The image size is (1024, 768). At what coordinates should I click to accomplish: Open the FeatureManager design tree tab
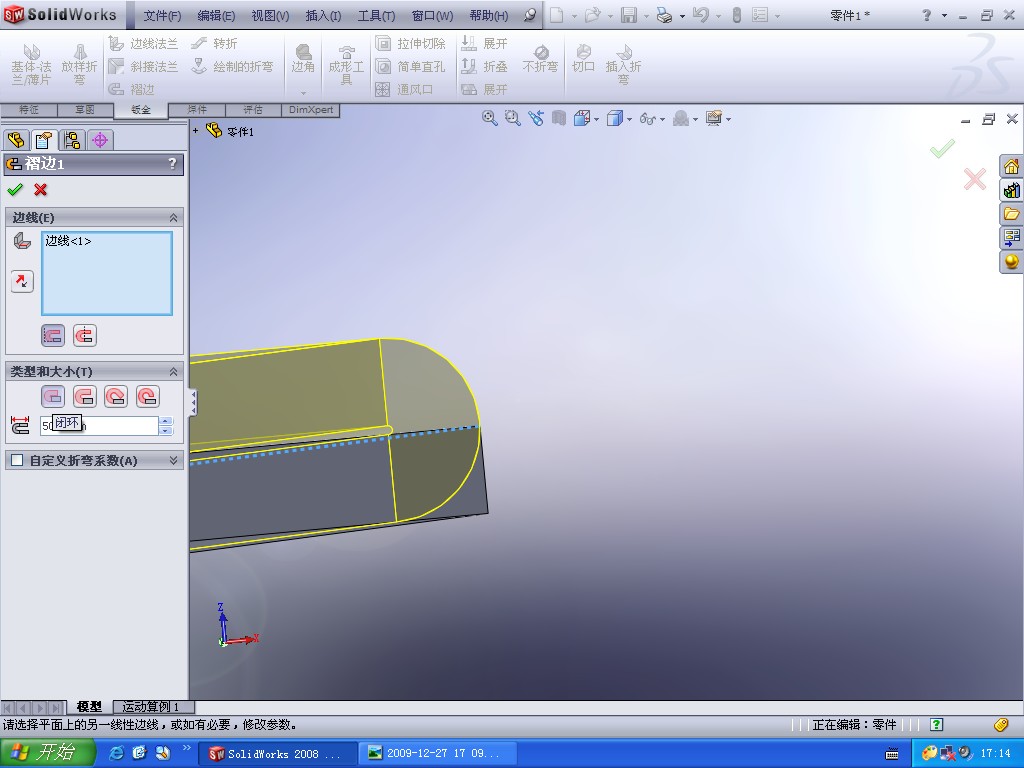(x=16, y=140)
